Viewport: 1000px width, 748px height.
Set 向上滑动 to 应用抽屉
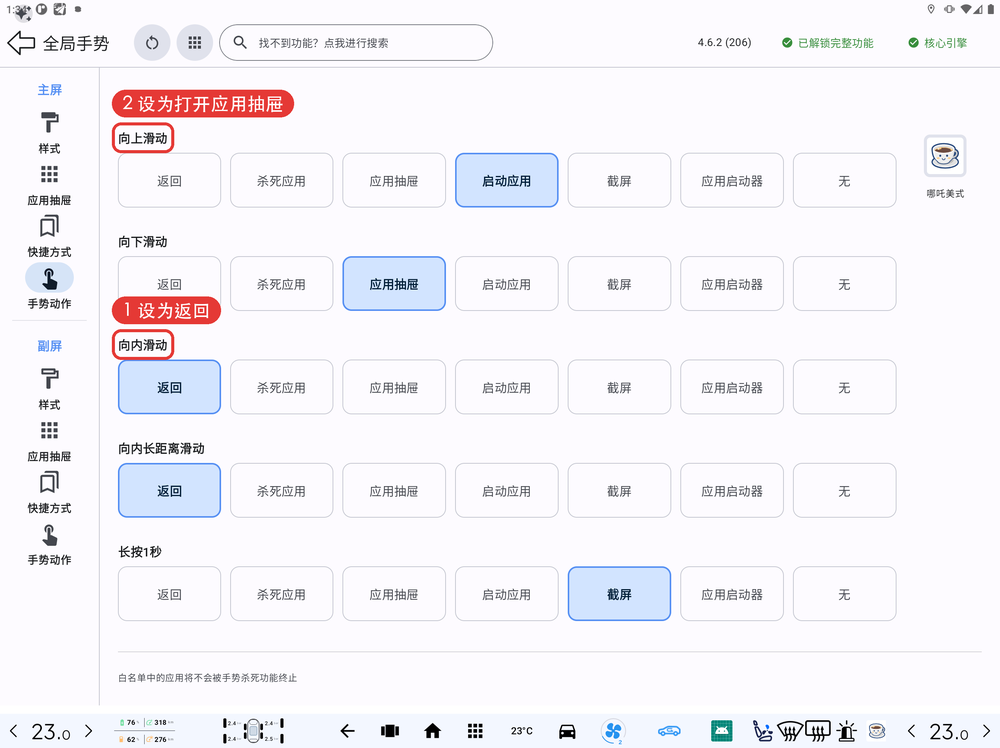click(394, 180)
